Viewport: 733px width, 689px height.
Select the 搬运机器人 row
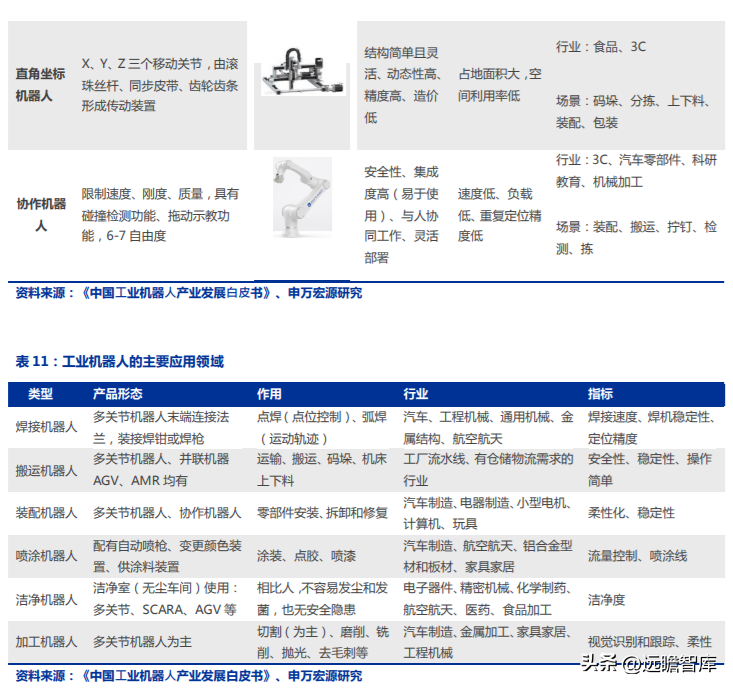pos(46,470)
